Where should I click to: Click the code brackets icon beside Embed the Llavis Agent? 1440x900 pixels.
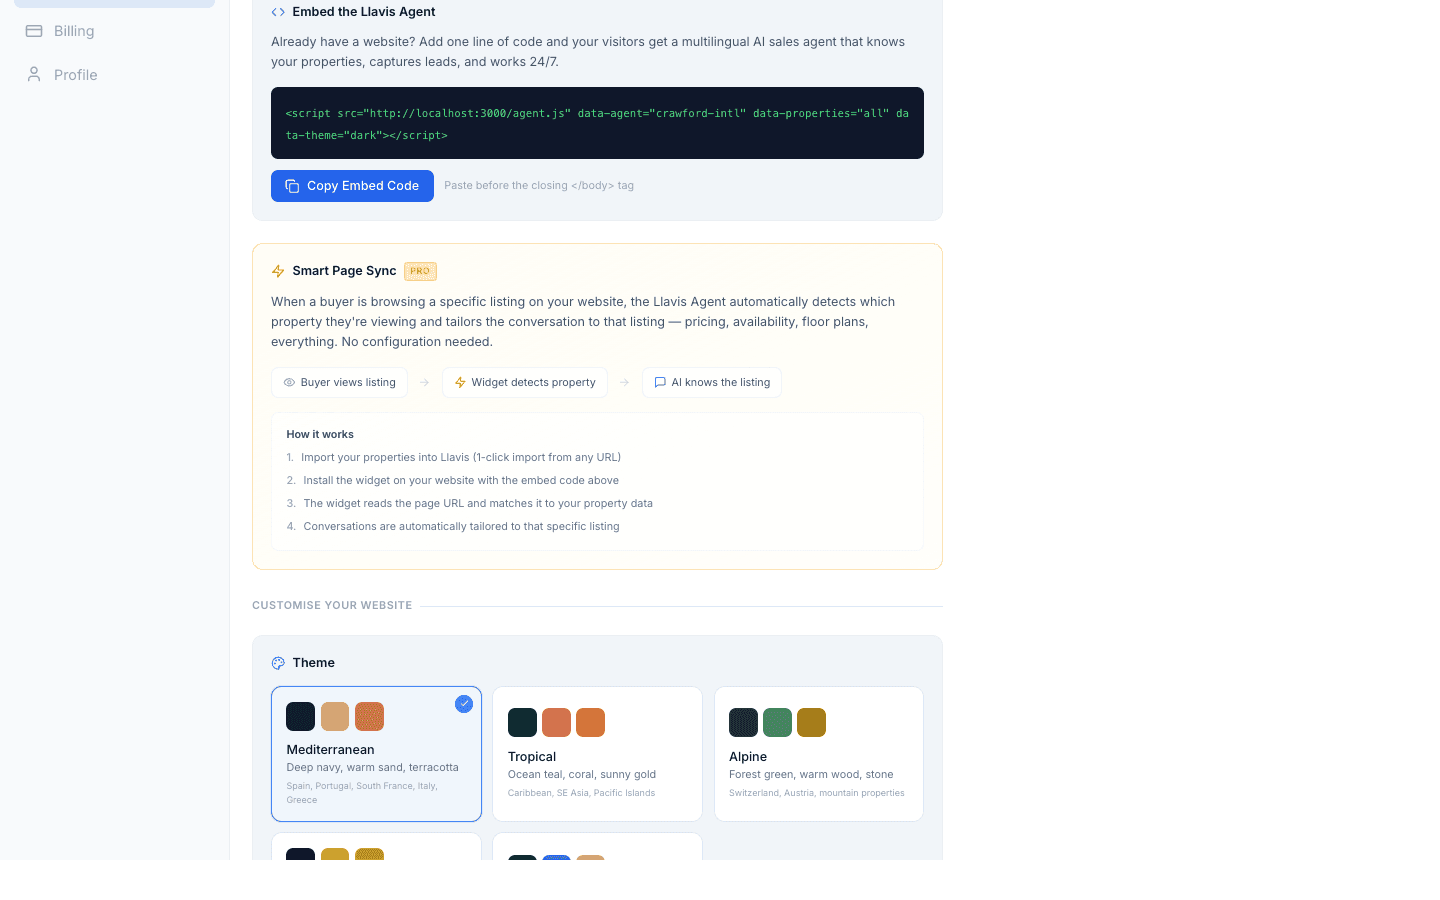coord(277,12)
